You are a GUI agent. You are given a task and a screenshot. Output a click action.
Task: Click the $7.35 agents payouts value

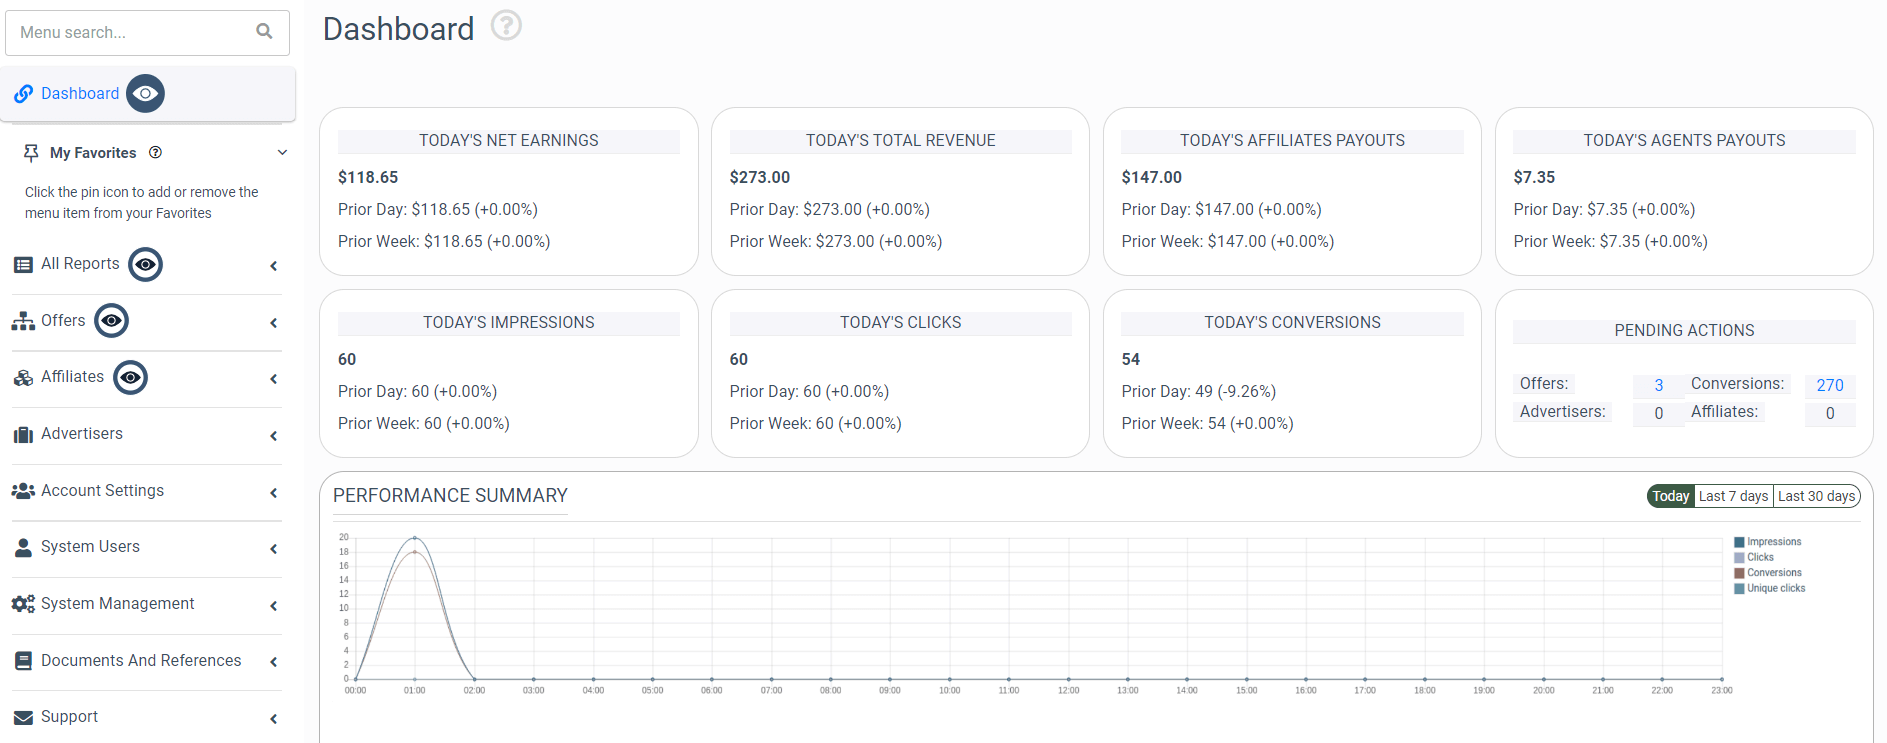[x=1535, y=178]
